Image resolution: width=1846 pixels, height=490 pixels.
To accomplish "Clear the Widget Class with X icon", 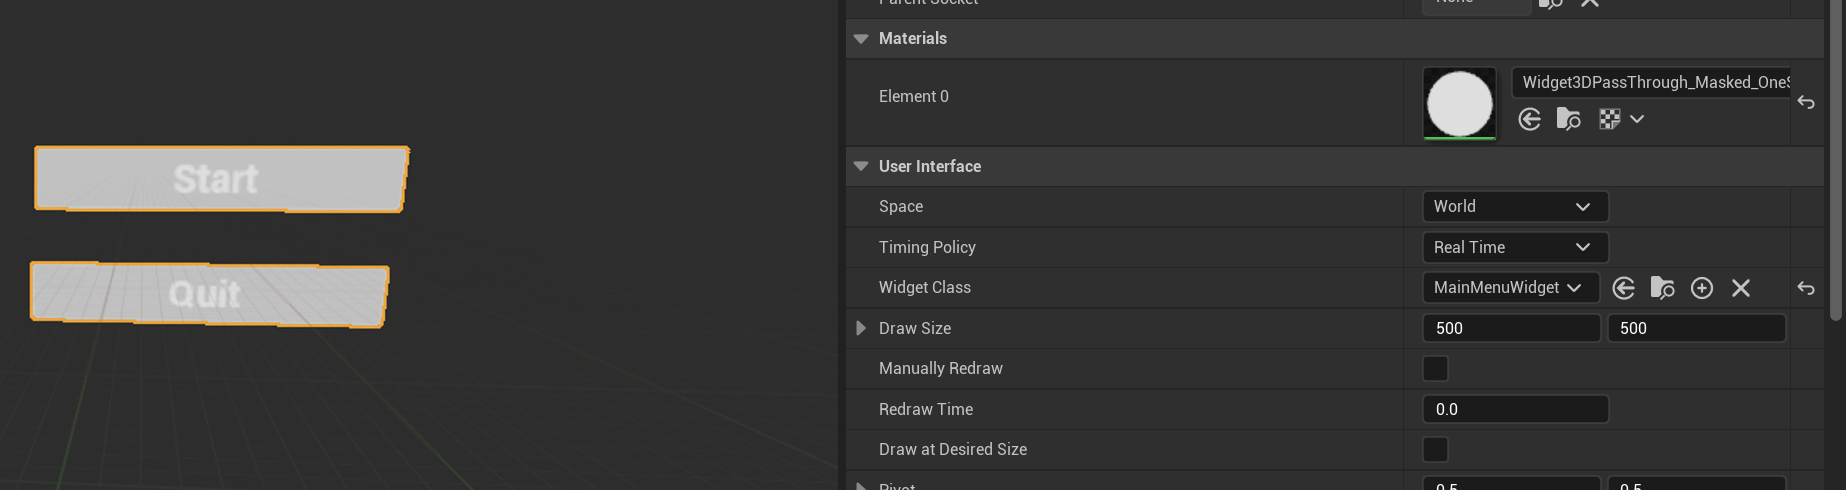I will pyautogui.click(x=1741, y=288).
